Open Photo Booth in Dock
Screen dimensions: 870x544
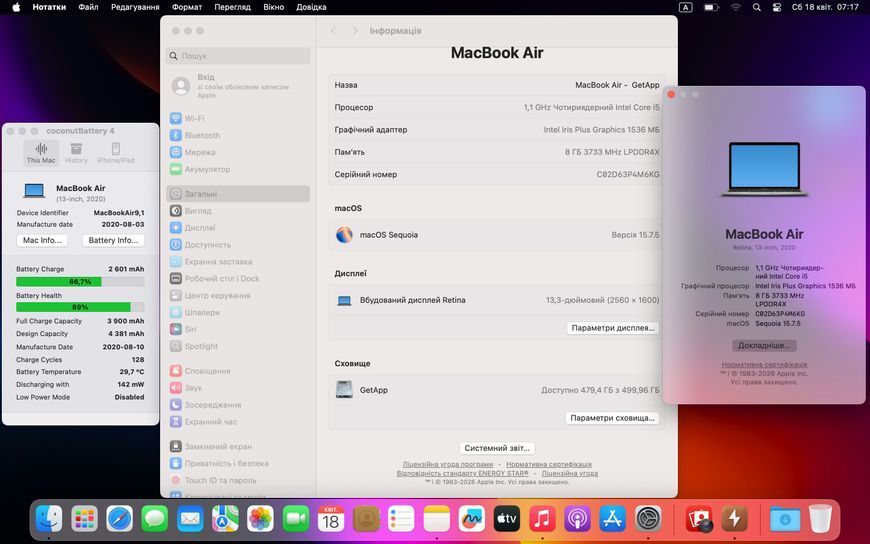coord(699,519)
